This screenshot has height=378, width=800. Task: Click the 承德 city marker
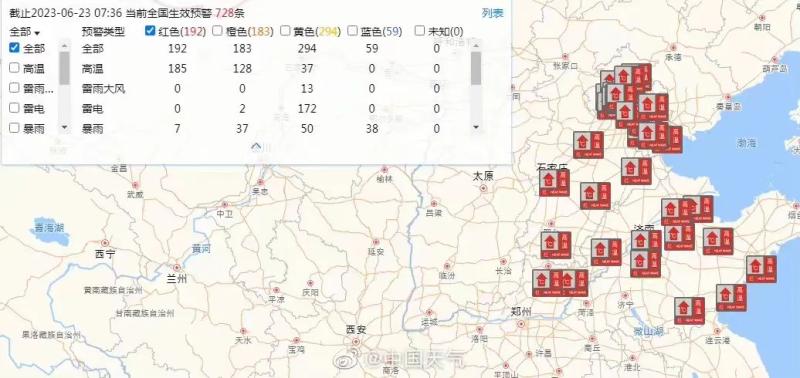pyautogui.click(x=674, y=48)
